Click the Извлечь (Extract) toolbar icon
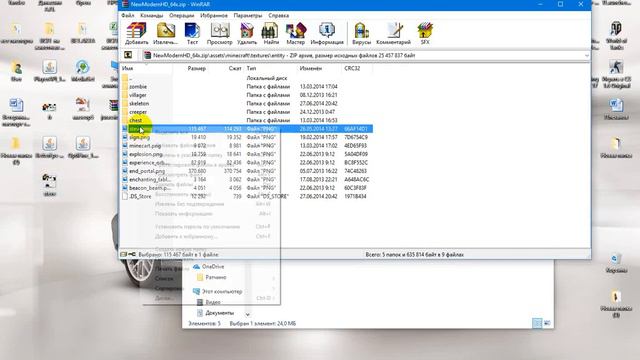The image size is (640, 360). pyautogui.click(x=165, y=33)
